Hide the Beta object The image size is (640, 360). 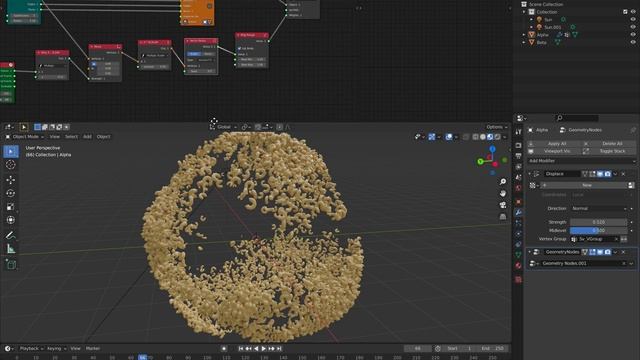click(x=633, y=42)
